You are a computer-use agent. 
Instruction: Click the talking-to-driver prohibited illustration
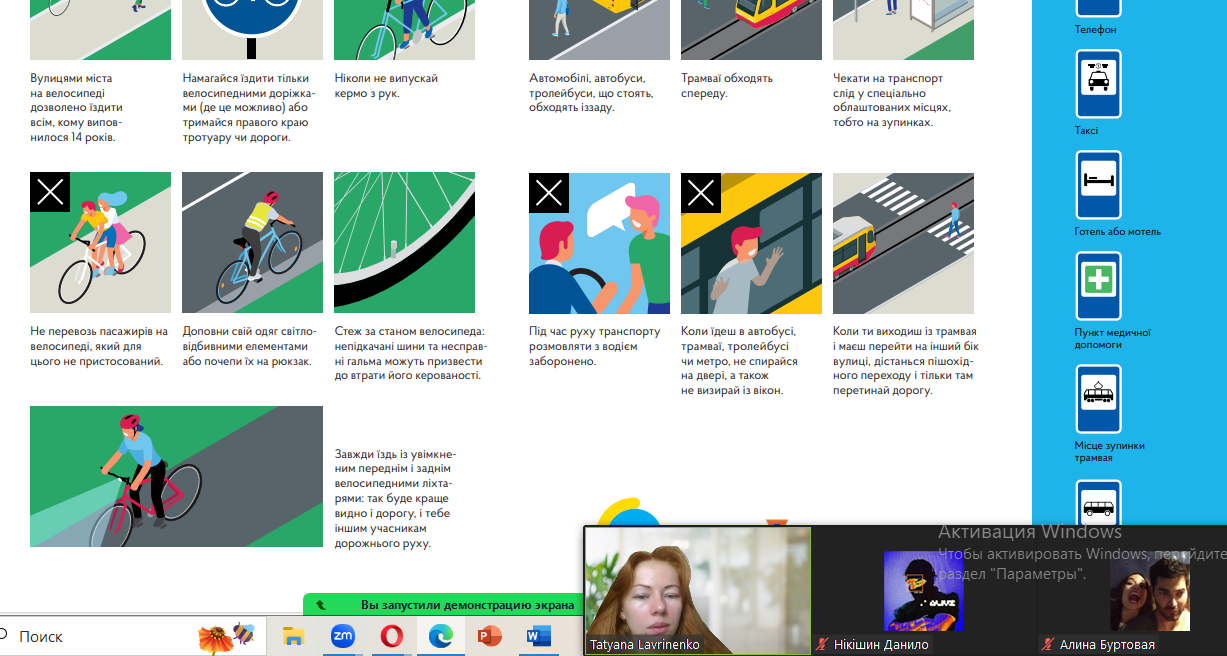599,243
